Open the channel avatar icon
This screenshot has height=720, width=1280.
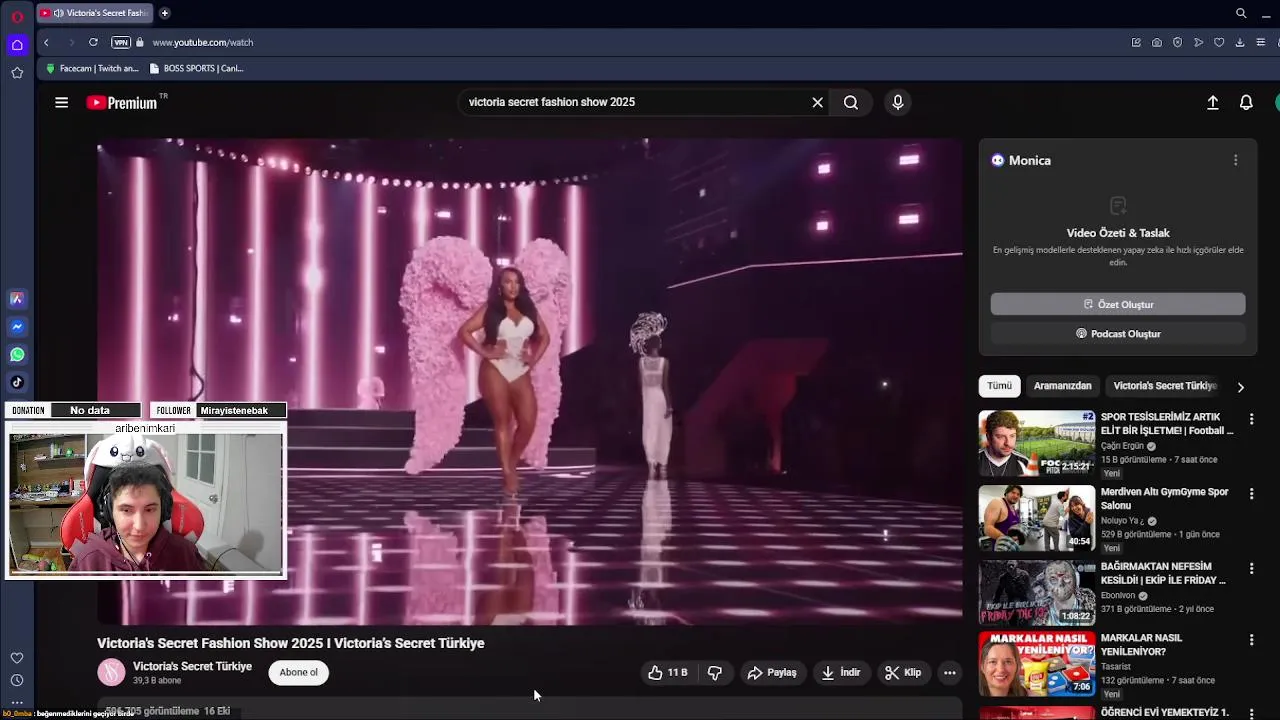(111, 672)
